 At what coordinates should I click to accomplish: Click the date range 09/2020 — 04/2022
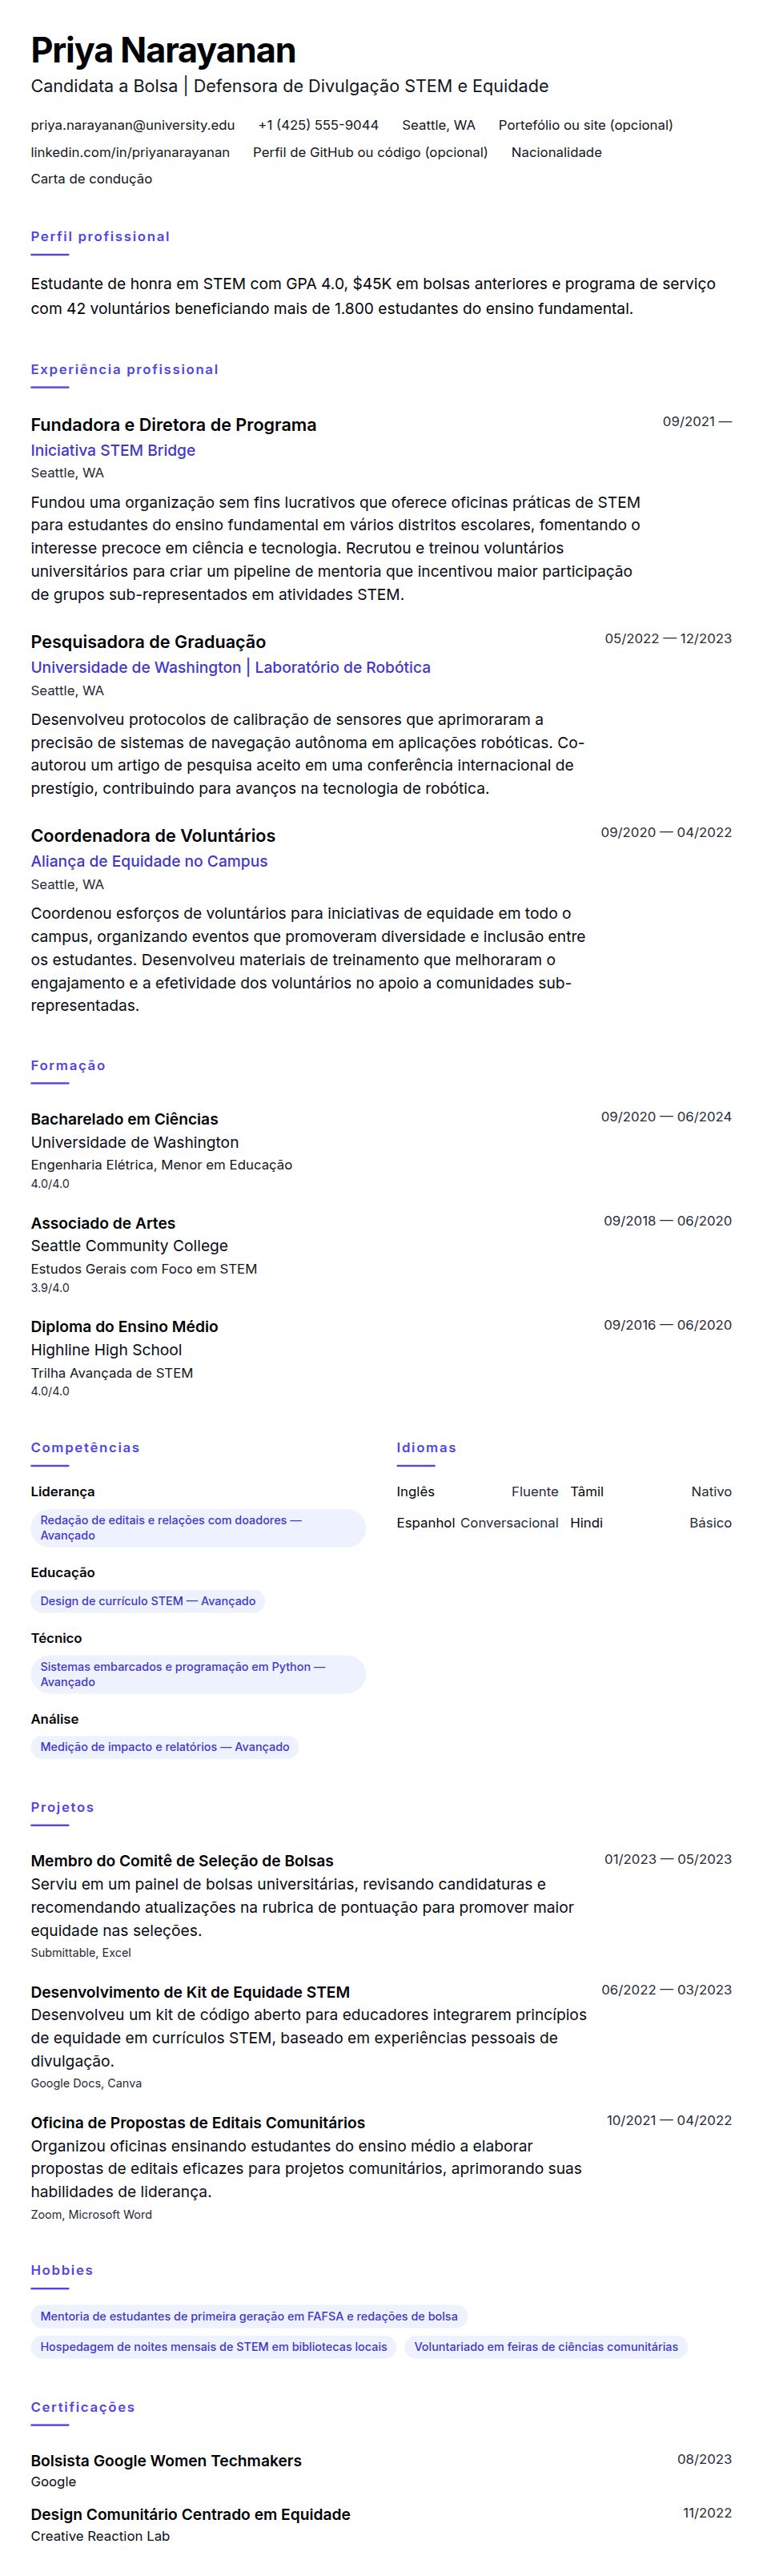tap(666, 832)
